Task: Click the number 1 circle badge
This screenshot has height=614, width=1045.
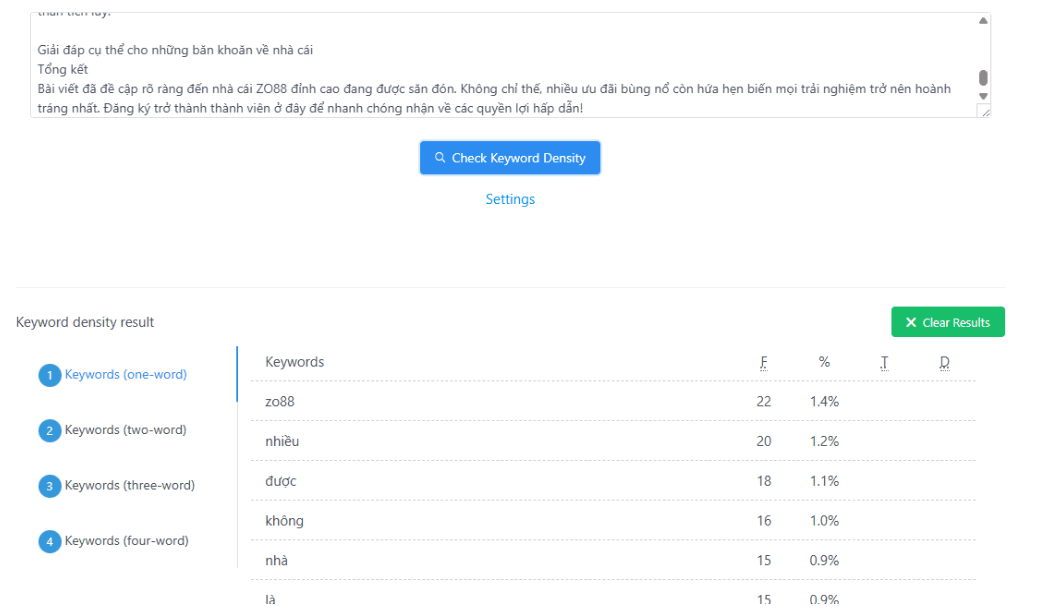Action: [50, 376]
